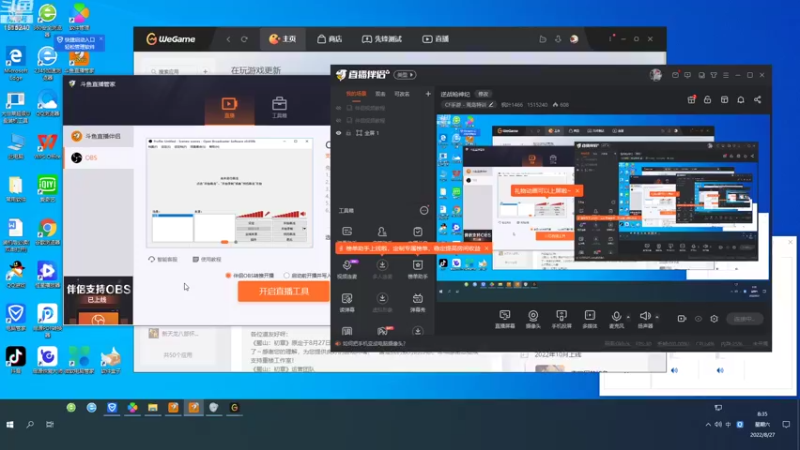Open the notification bell in Zhibo Banlv
This screenshot has width=800, height=450.
741,100
